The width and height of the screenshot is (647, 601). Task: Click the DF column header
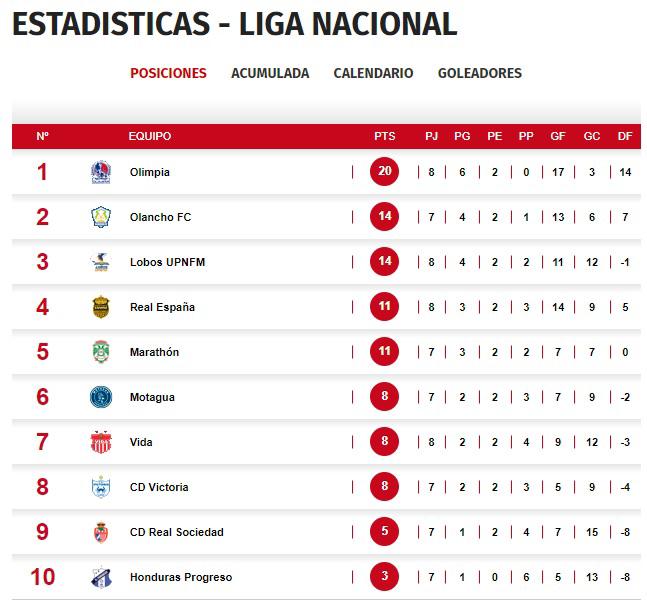point(625,136)
